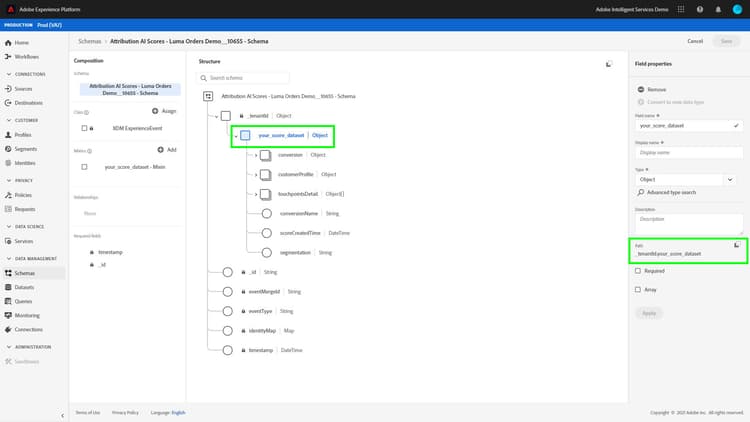The image size is (750, 422).
Task: Click the Search schema field
Action: point(243,78)
